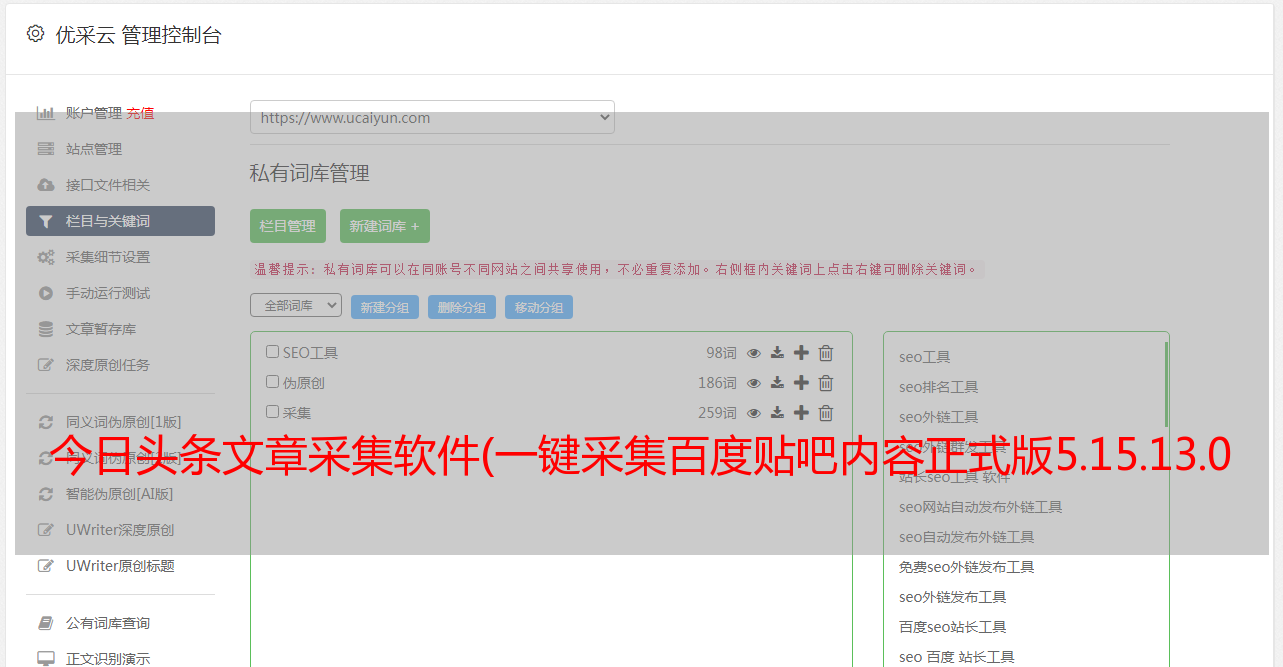Click the edit icon beside 深度原创任务
Viewport: 1283px width, 667px height.
(46, 365)
